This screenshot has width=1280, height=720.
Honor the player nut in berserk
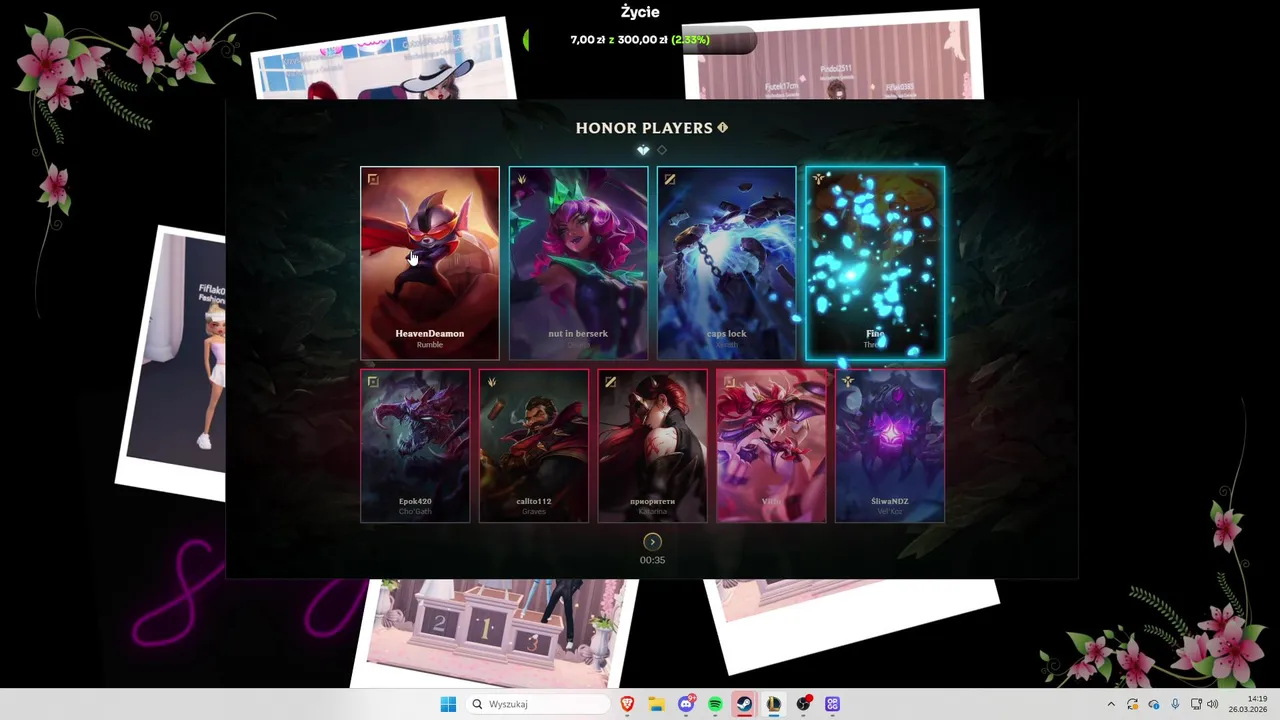click(x=578, y=263)
